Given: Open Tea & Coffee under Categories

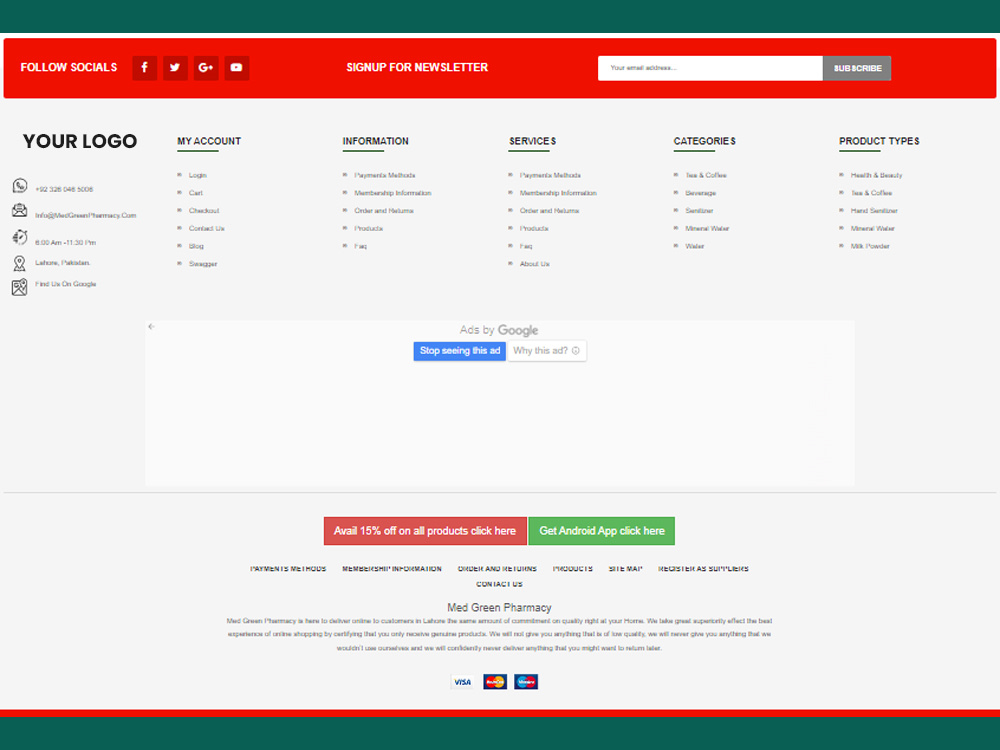Looking at the screenshot, I should [706, 175].
